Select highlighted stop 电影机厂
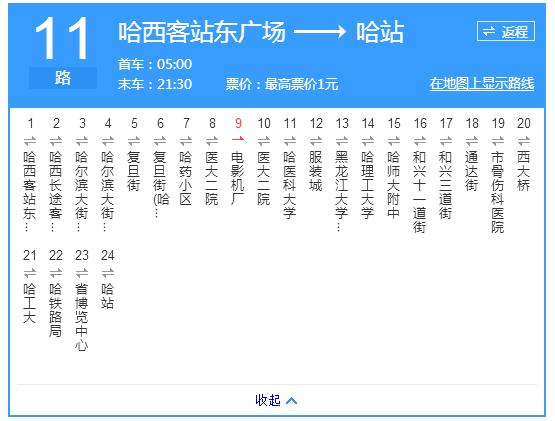This screenshot has width=555, height=421. pyautogui.click(x=238, y=178)
